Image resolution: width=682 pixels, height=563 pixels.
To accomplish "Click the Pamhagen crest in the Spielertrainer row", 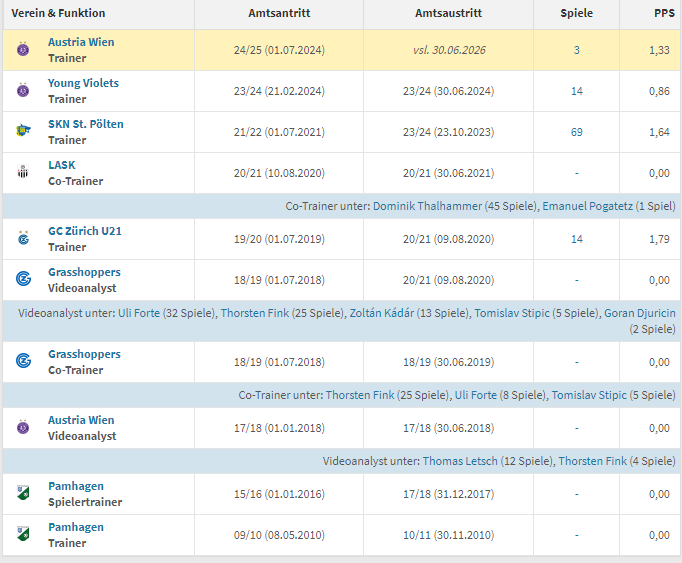I will [23, 494].
